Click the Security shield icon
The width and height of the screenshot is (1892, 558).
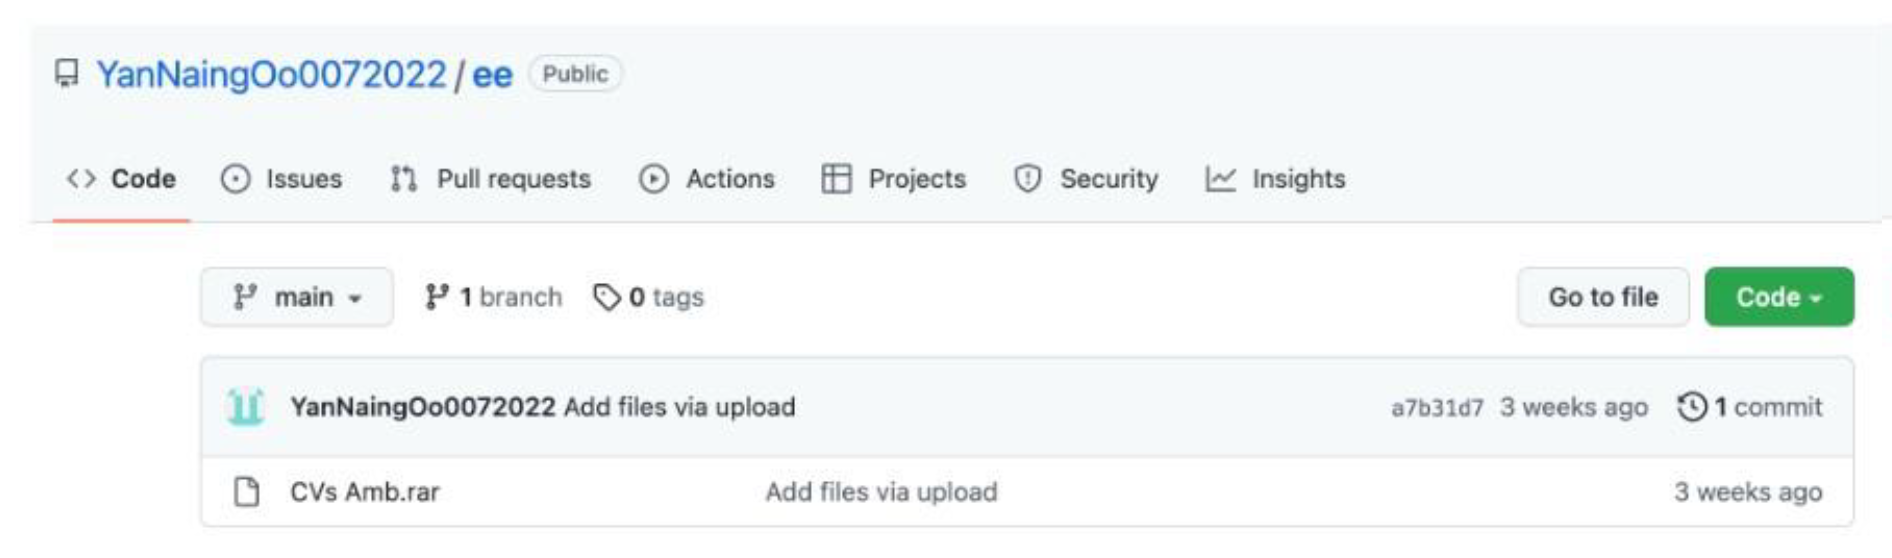tap(1027, 179)
